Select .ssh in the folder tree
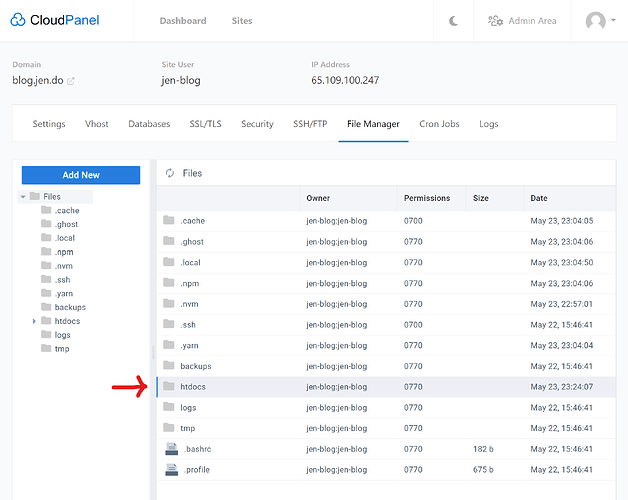This screenshot has width=628, height=500. click(62, 280)
